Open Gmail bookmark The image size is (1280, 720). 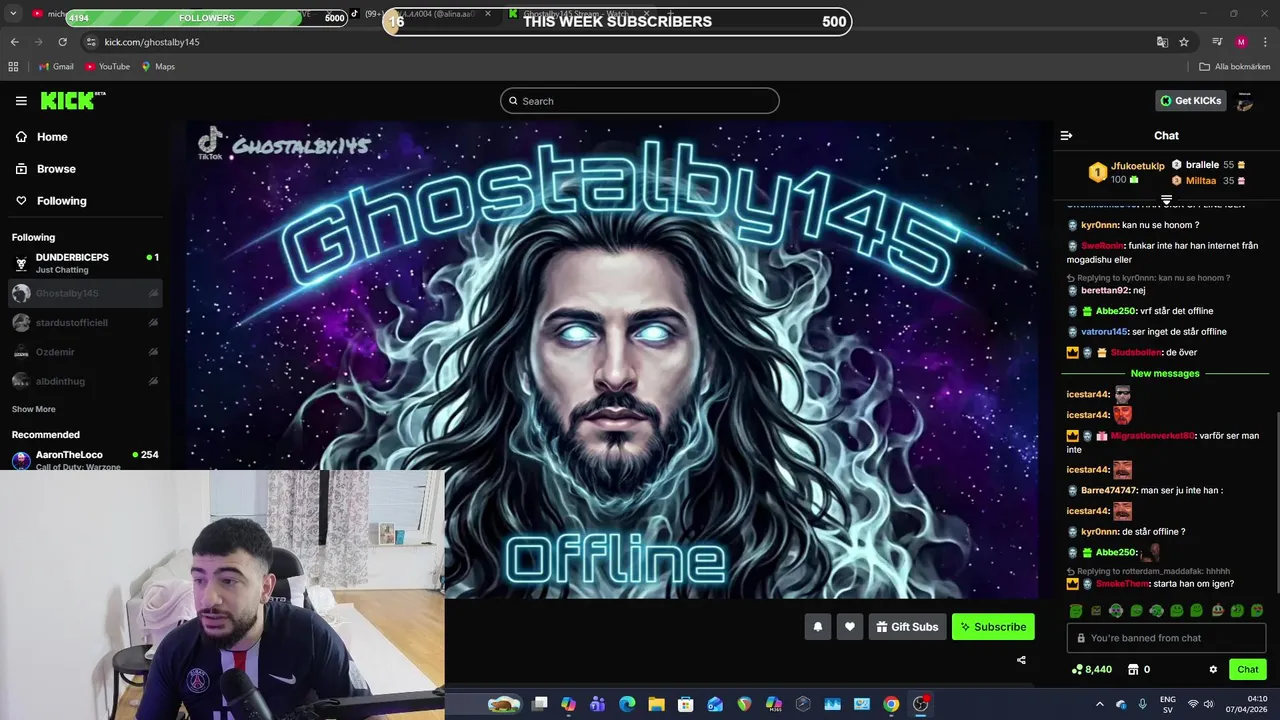coord(56,67)
